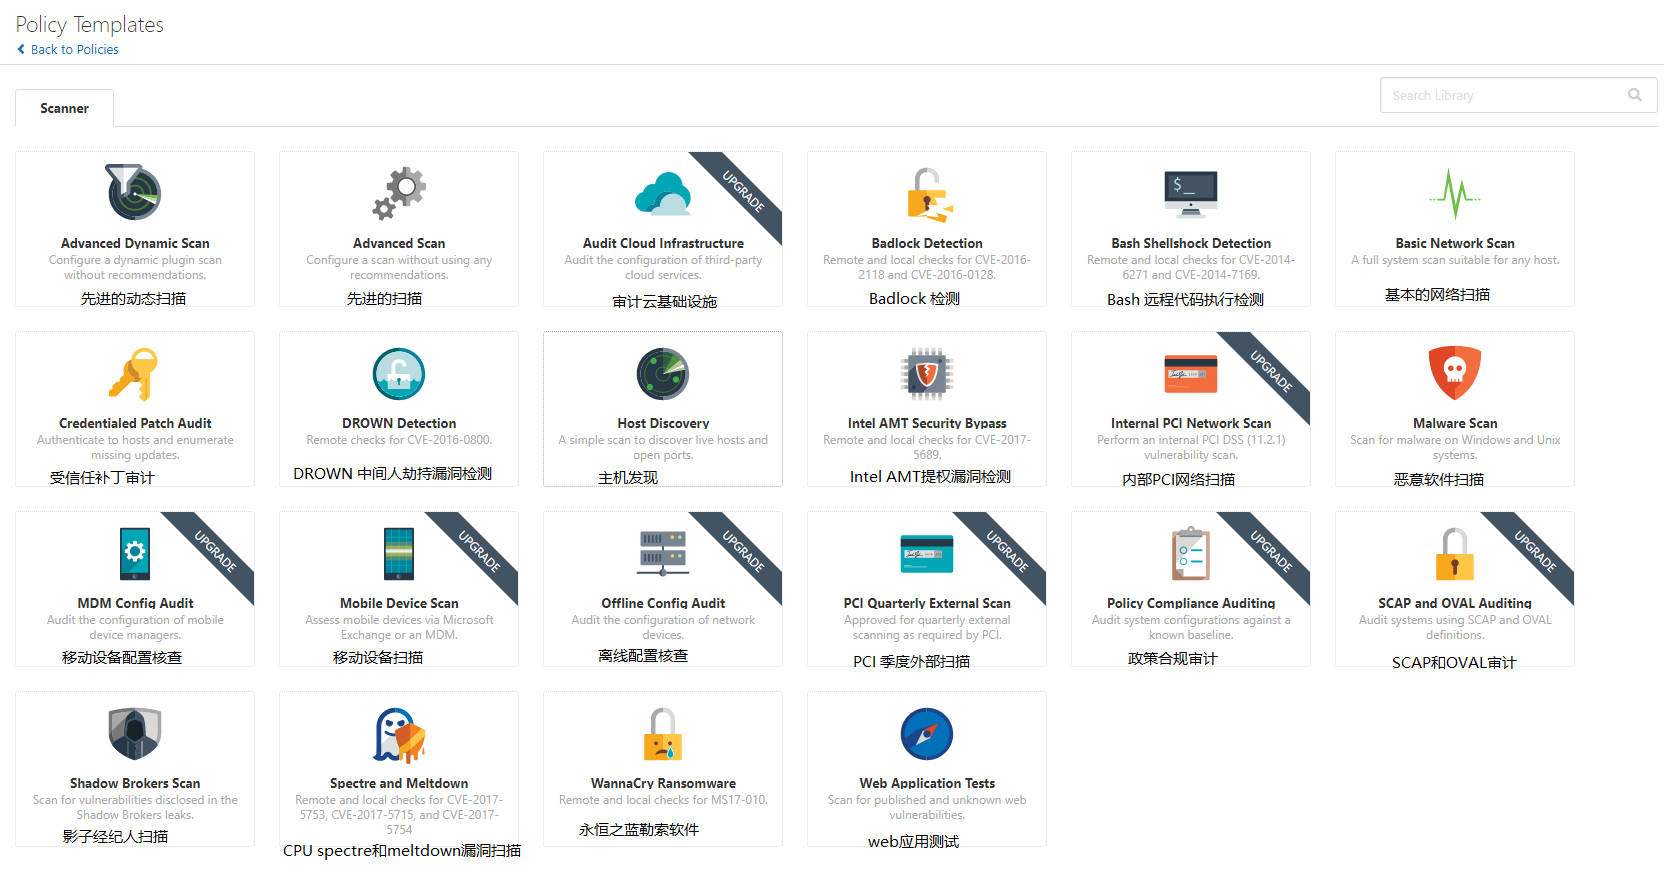Open the Host Discovery radar icon
This screenshot has height=879, width=1664.
[663, 374]
